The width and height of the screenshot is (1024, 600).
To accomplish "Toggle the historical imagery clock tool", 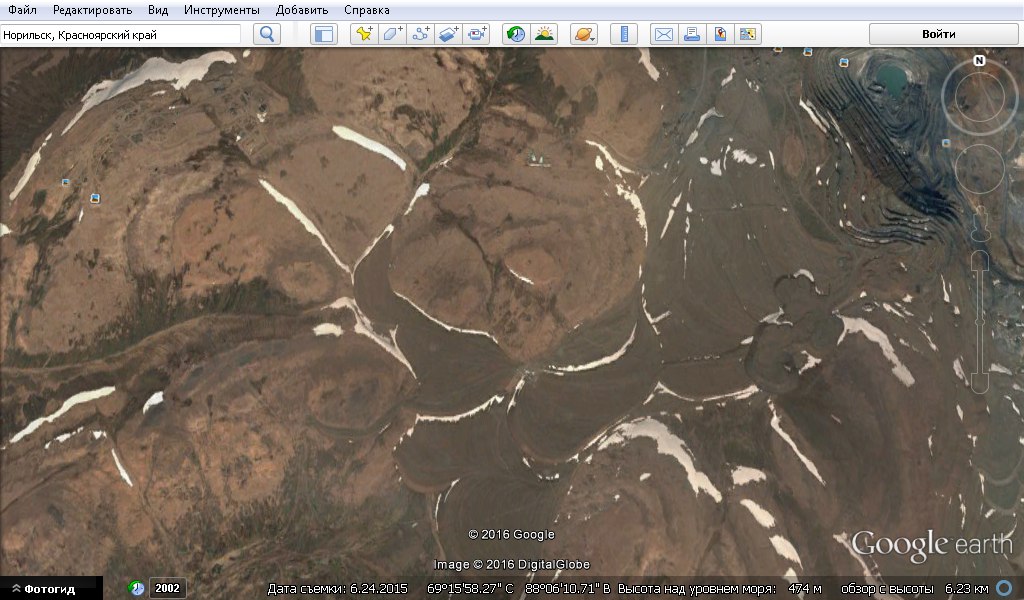I will (516, 34).
